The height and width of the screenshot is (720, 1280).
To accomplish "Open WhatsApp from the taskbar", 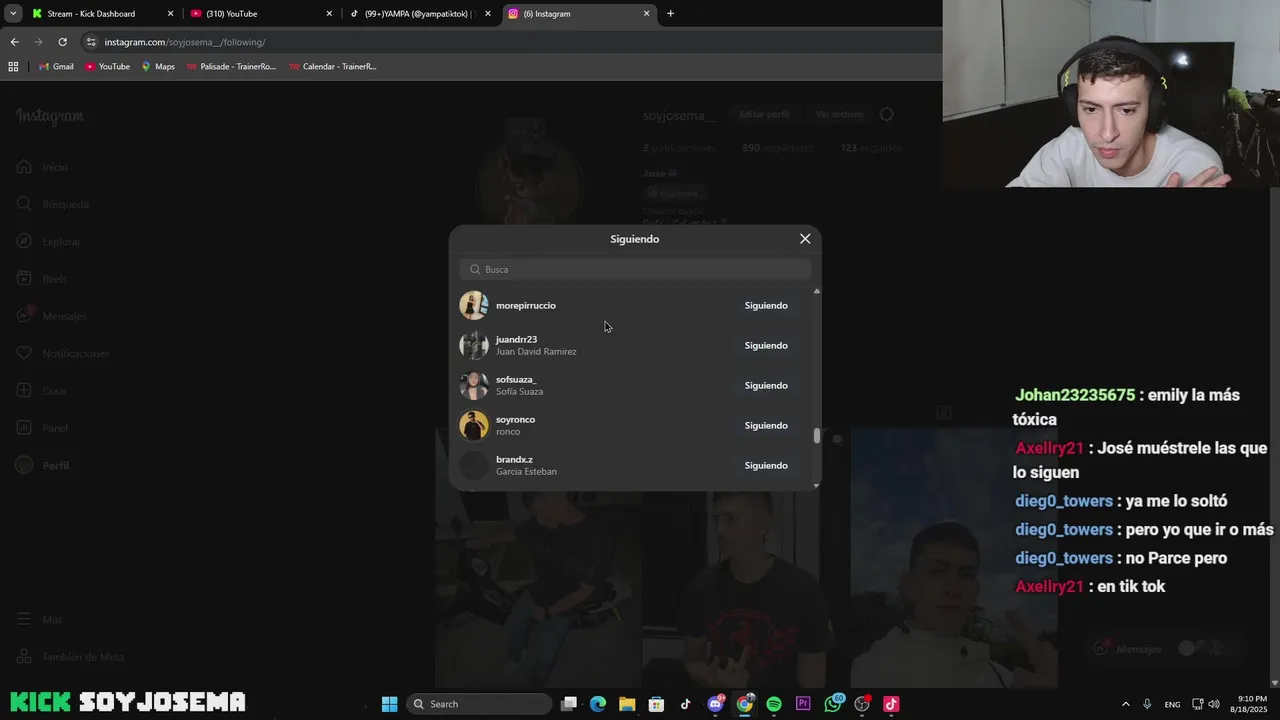I will tap(833, 704).
